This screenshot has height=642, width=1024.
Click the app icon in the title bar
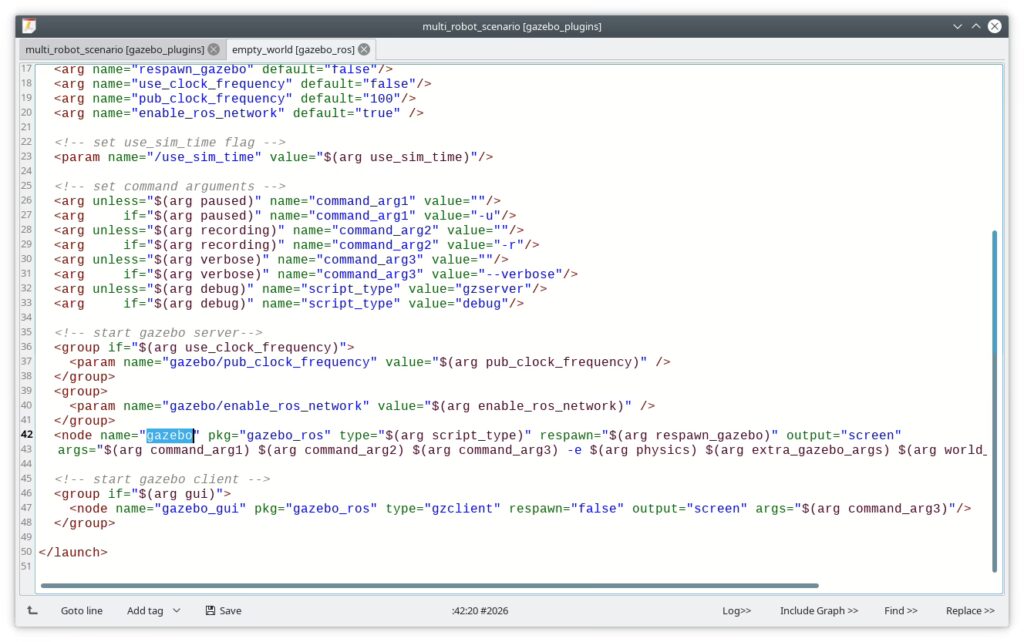[29, 26]
